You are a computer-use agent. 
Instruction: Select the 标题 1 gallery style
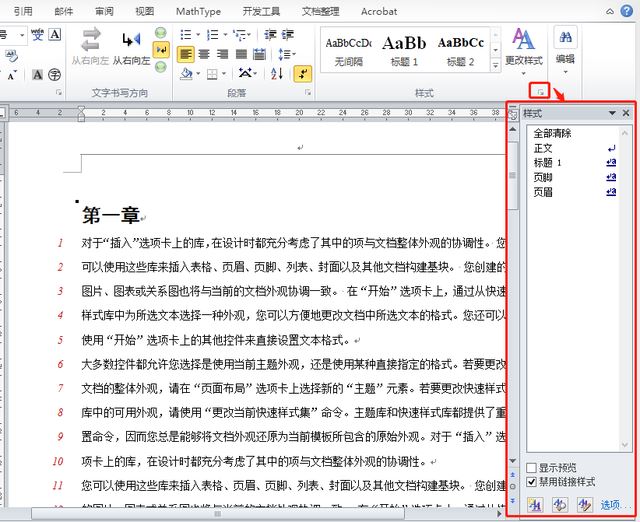404,51
